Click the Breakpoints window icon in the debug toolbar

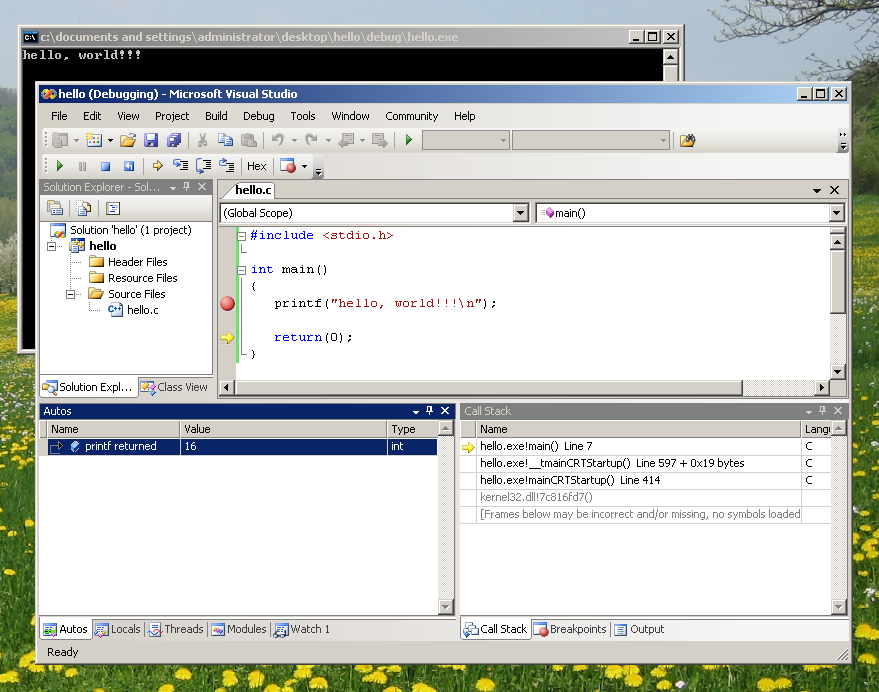[x=288, y=166]
